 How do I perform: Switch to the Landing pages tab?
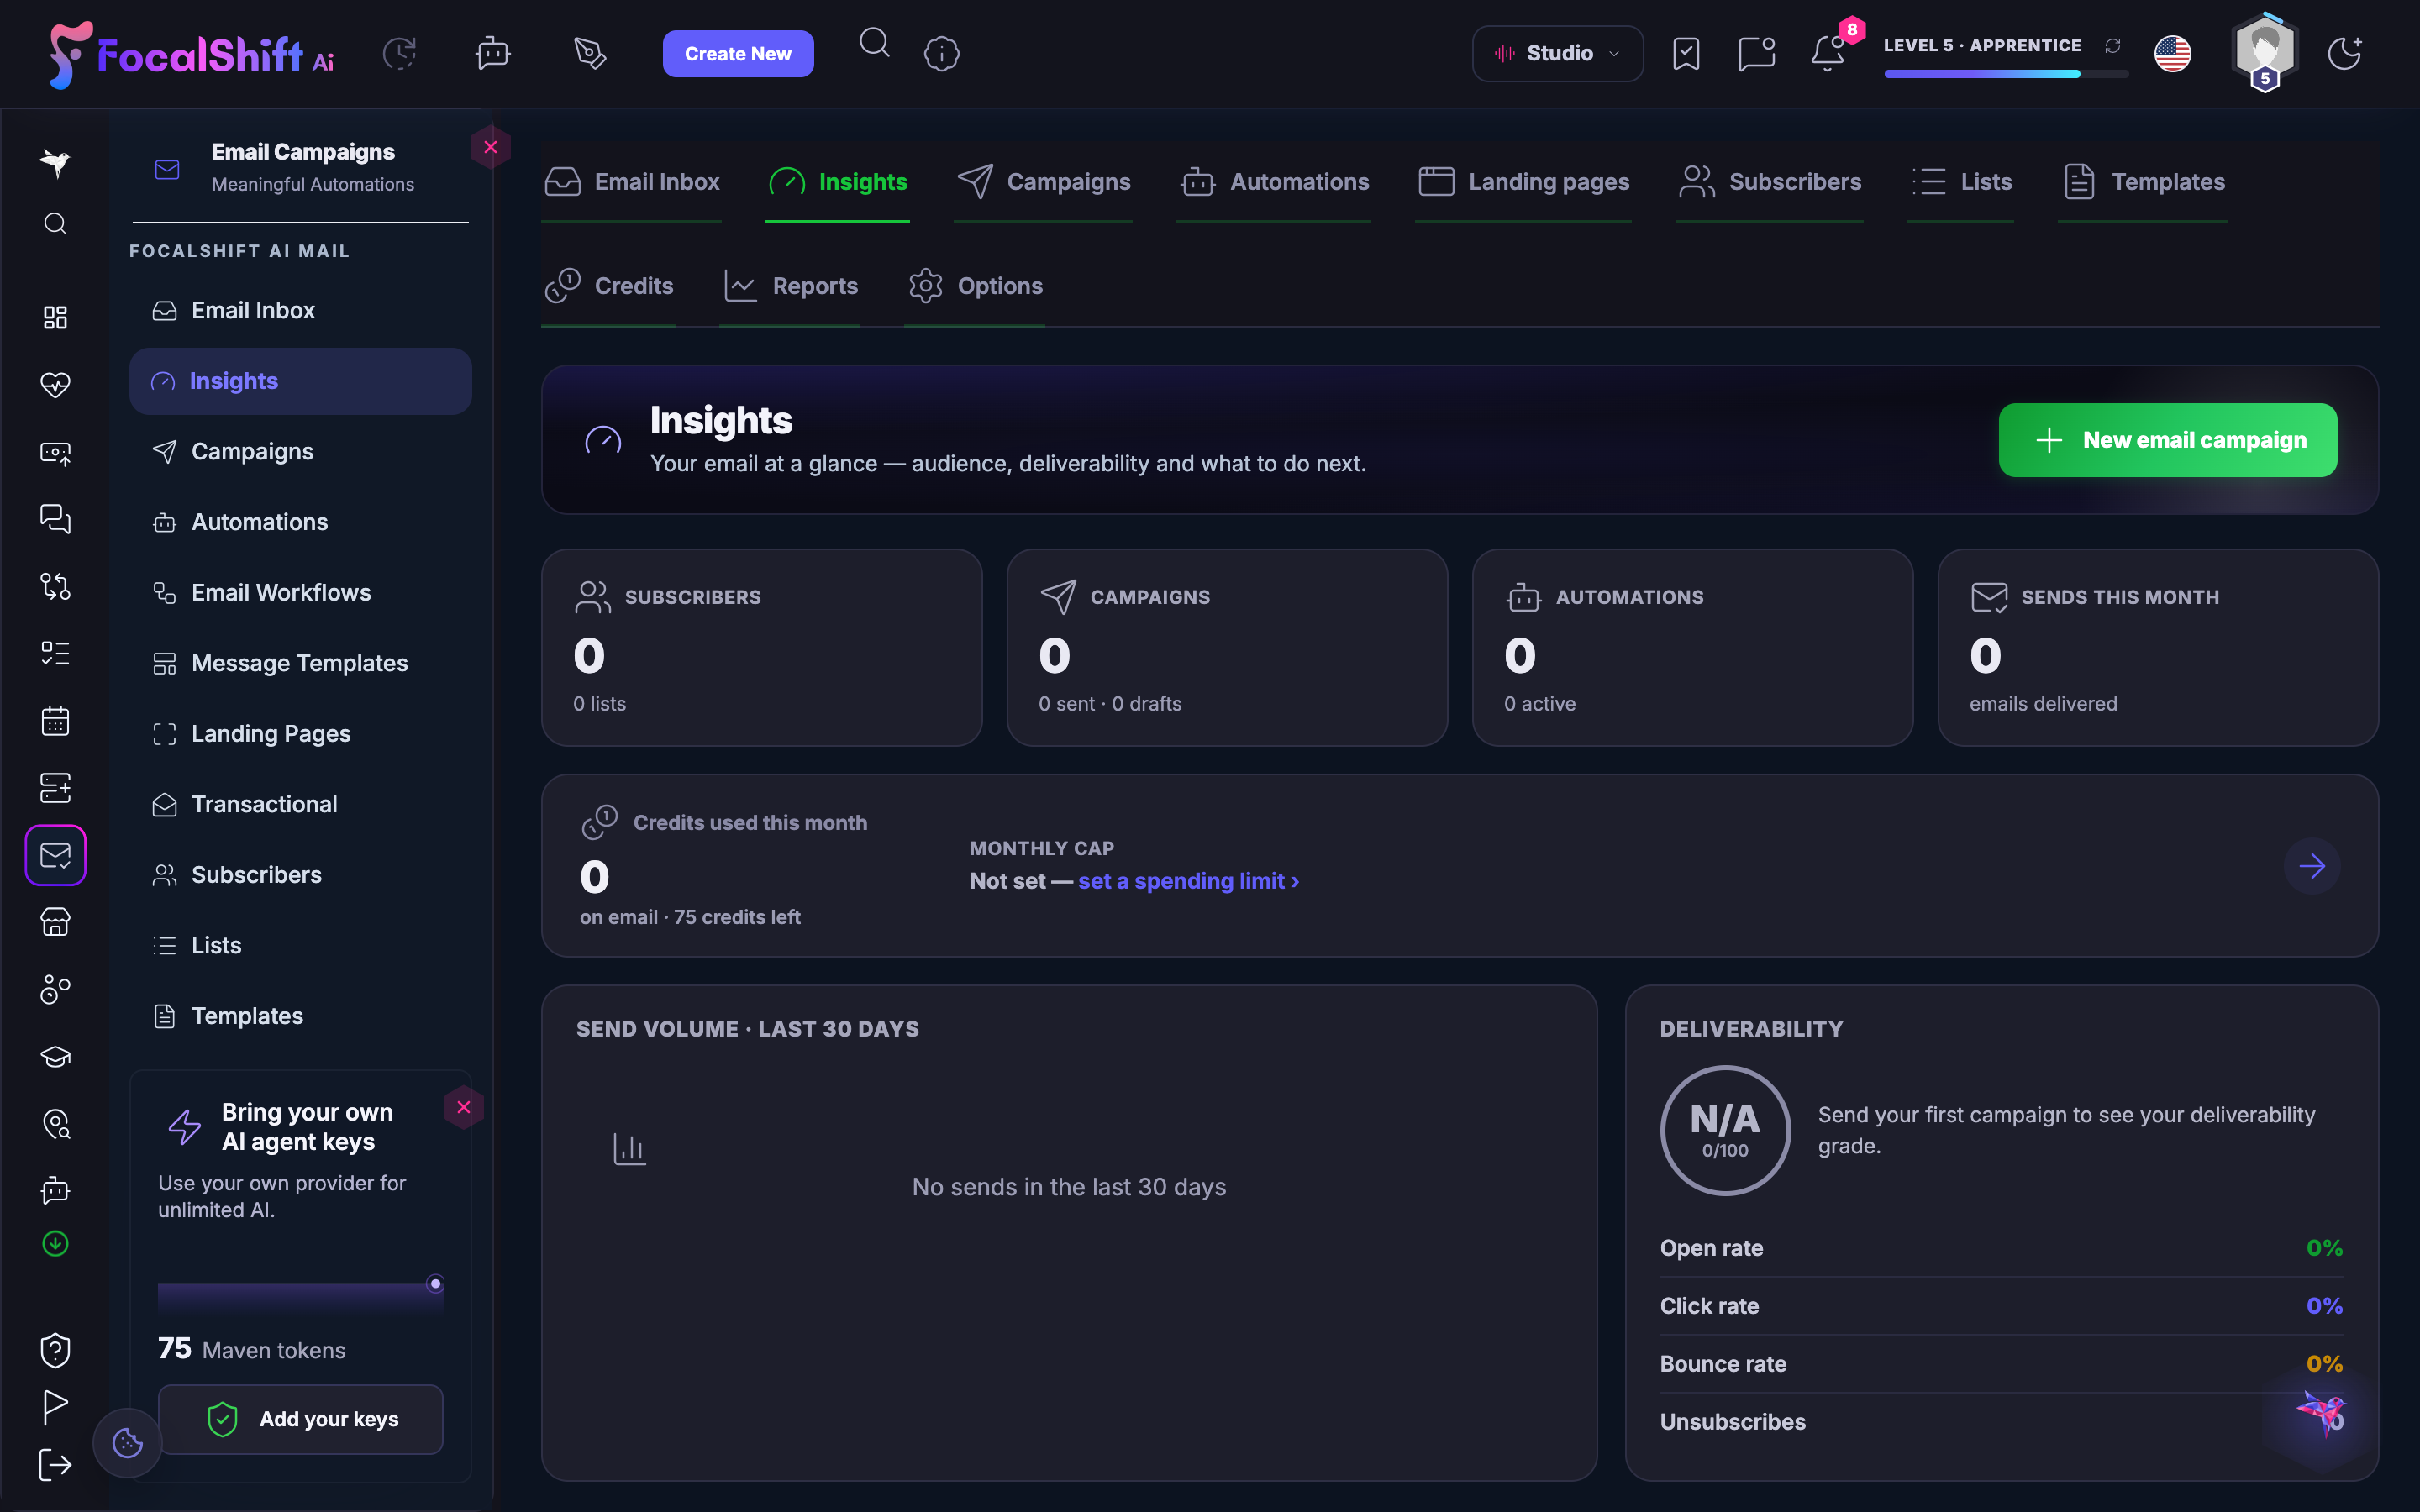pyautogui.click(x=1523, y=182)
